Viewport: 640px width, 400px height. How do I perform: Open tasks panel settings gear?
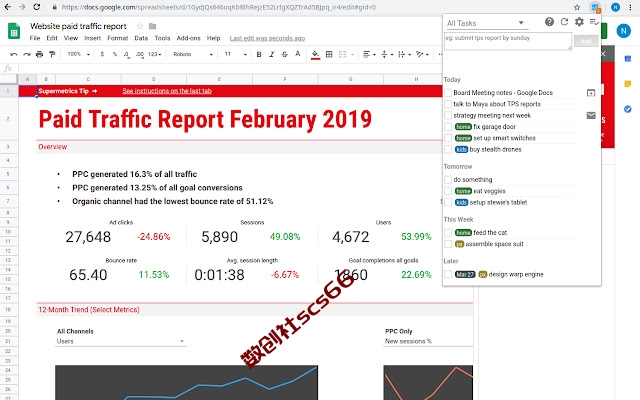tap(579, 22)
